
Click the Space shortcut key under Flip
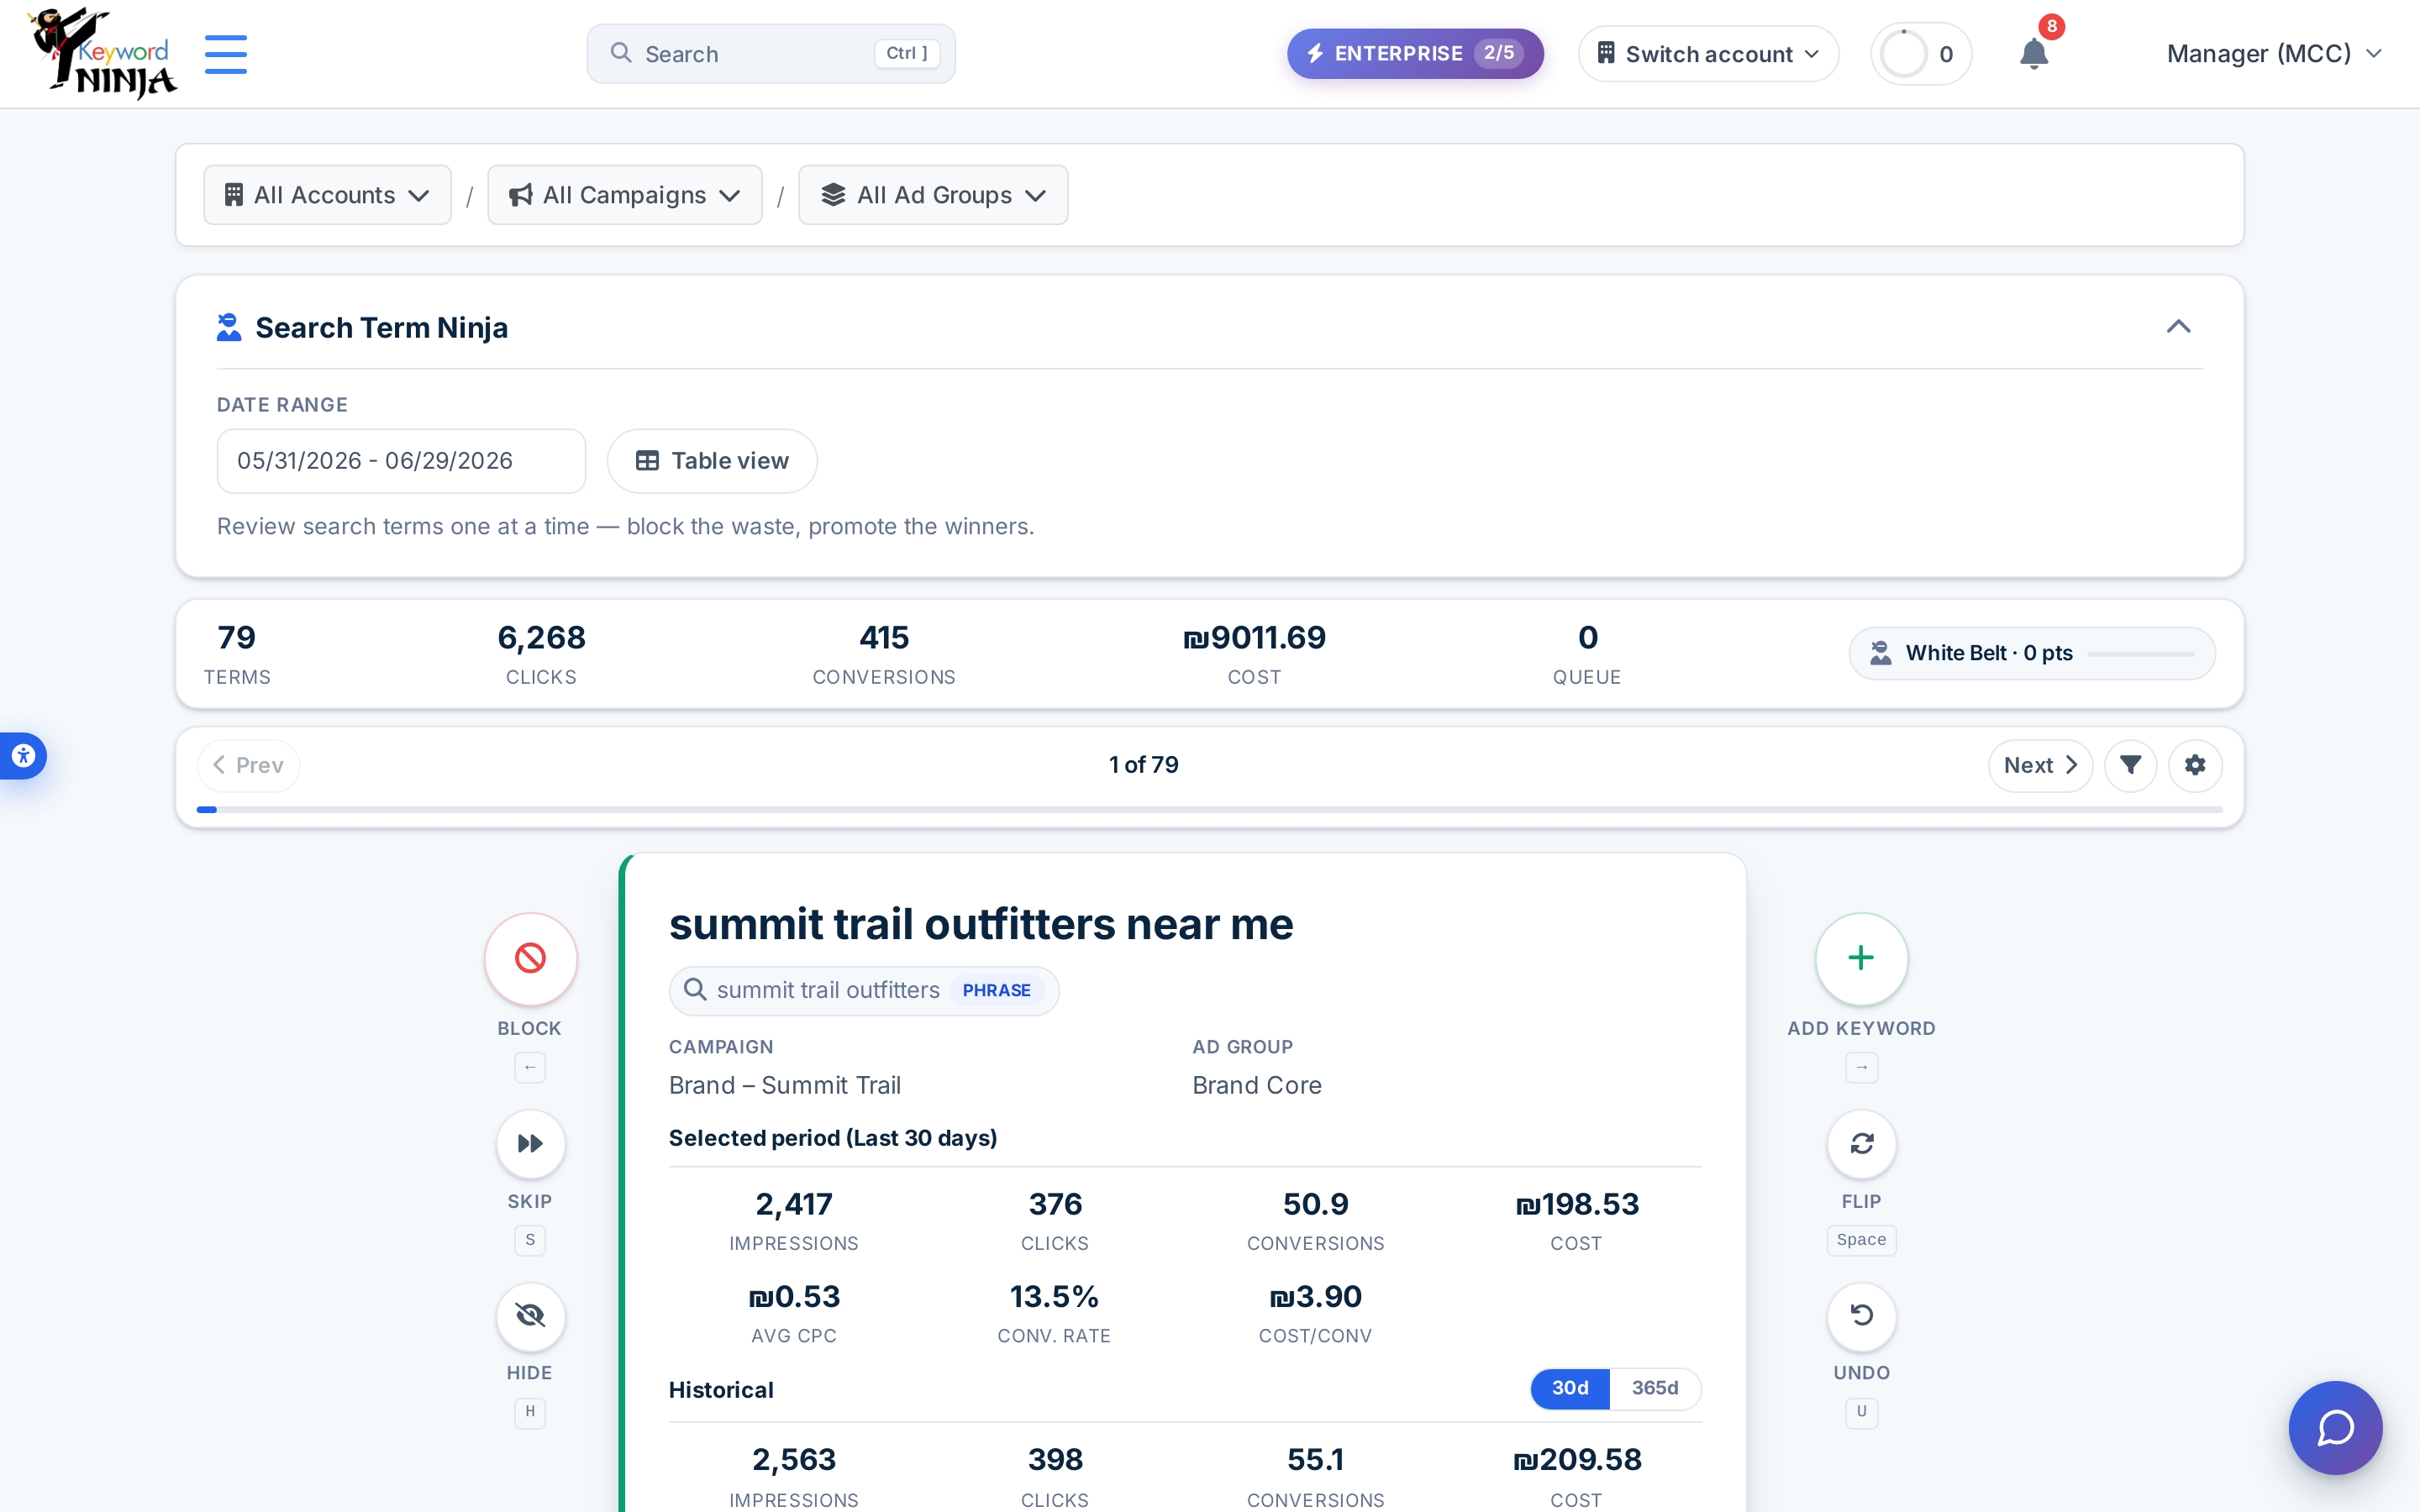tap(1861, 1240)
